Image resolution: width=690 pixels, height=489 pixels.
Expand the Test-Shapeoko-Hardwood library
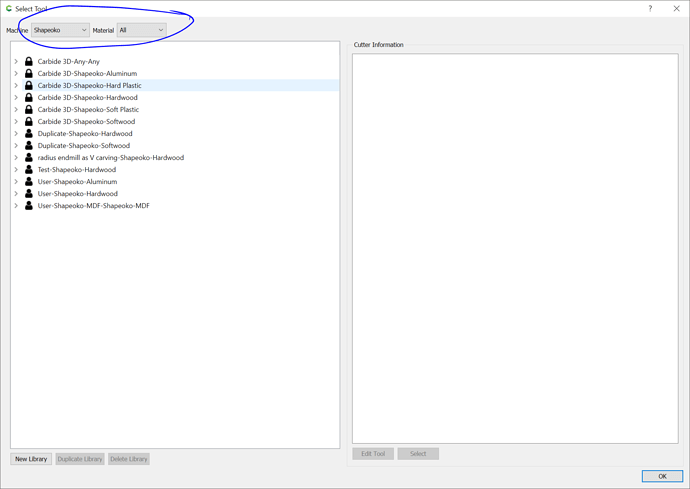pos(16,169)
